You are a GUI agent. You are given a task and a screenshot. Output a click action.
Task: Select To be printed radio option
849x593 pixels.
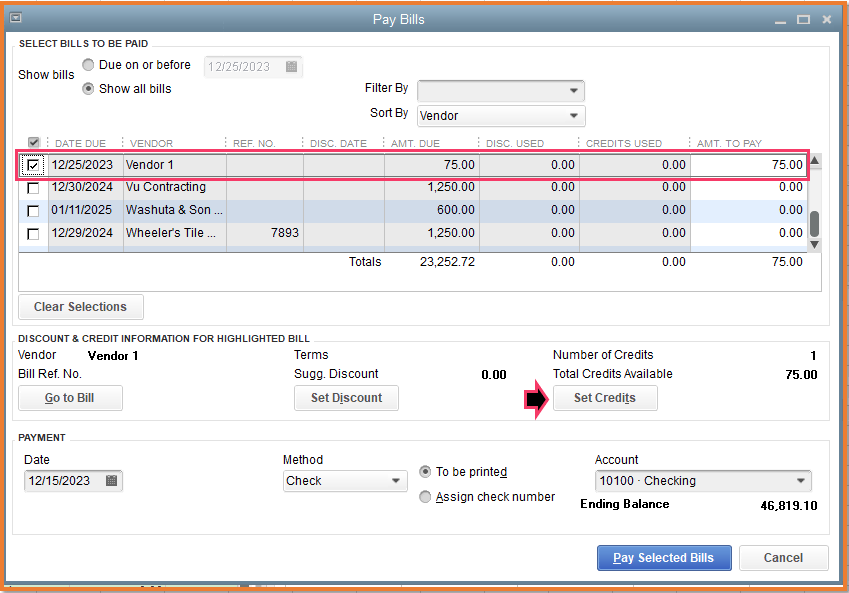pos(426,472)
